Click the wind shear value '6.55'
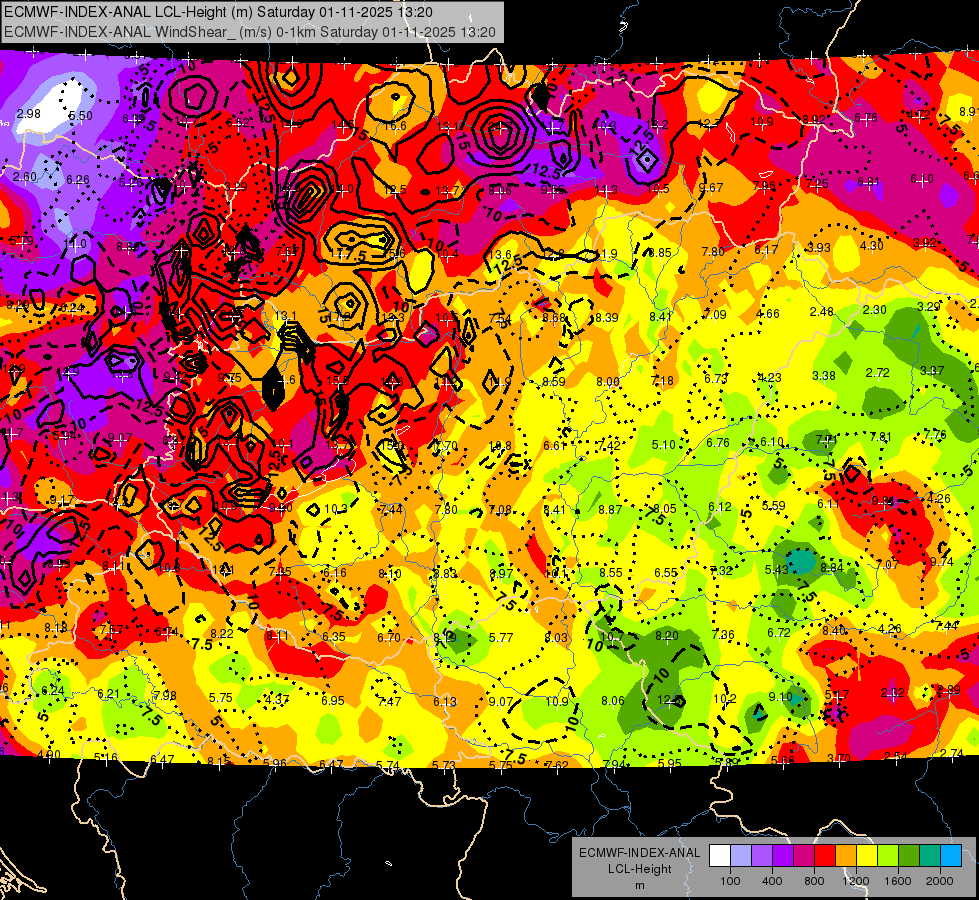 666,572
